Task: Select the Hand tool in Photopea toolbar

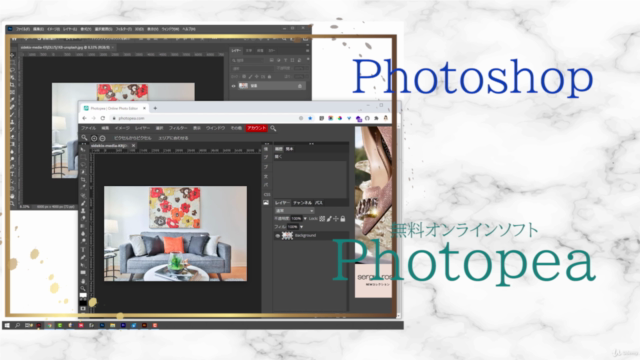Action: [x=83, y=281]
